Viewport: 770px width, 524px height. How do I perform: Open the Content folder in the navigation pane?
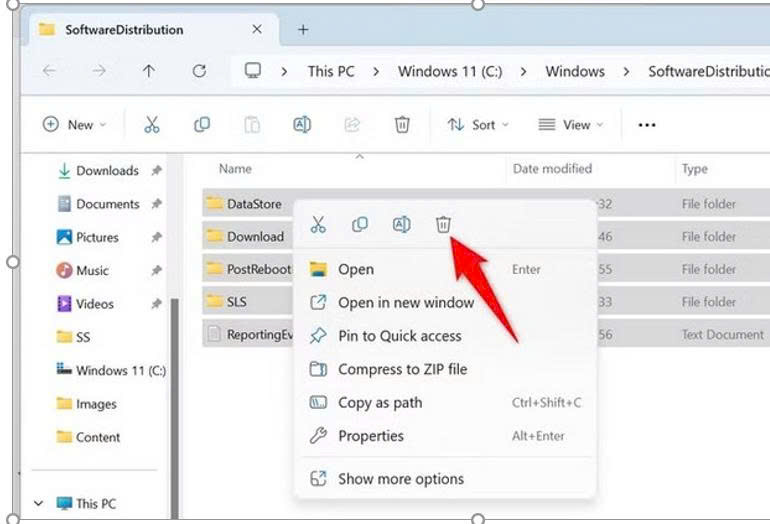88,437
